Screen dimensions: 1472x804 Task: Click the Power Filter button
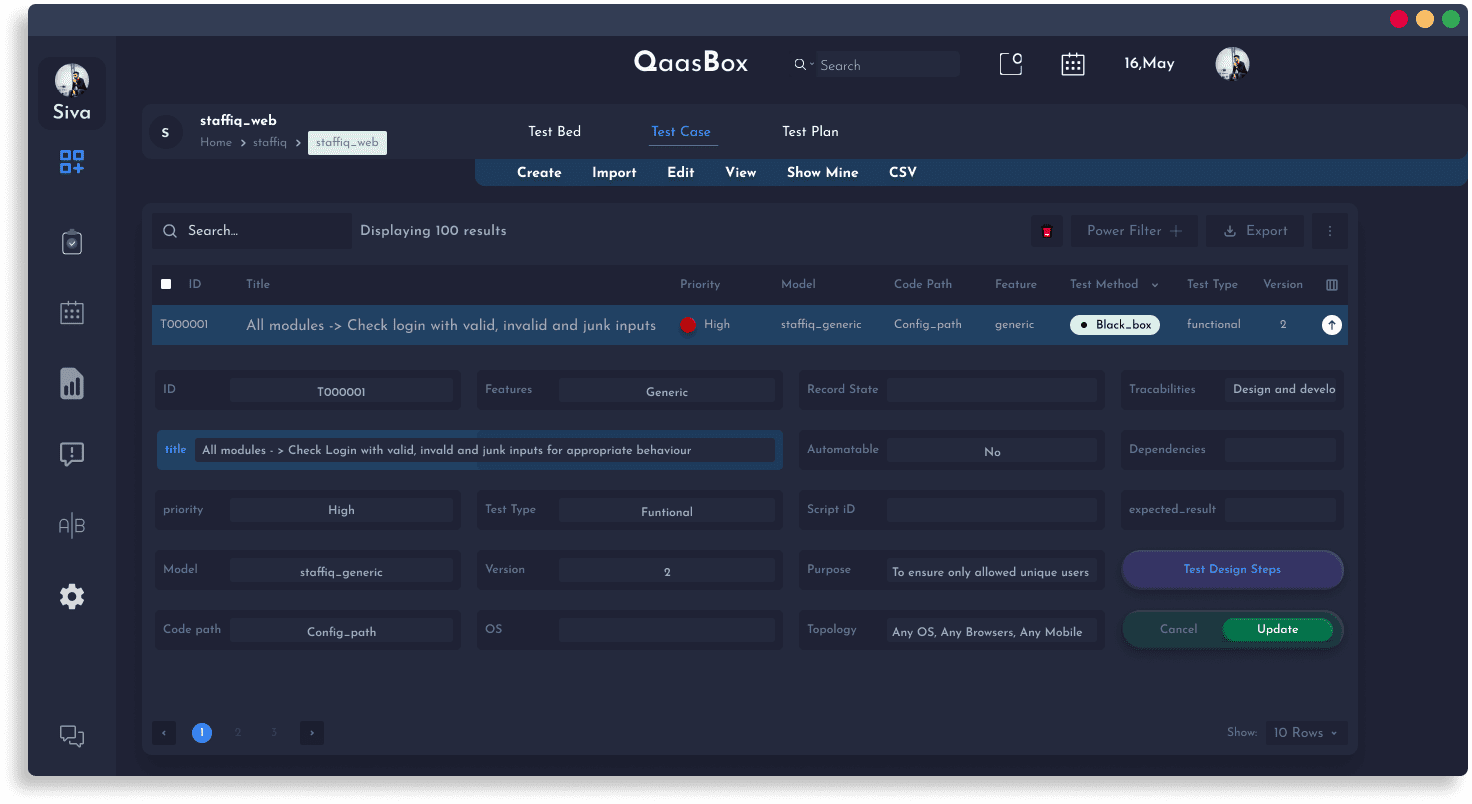tap(1134, 231)
